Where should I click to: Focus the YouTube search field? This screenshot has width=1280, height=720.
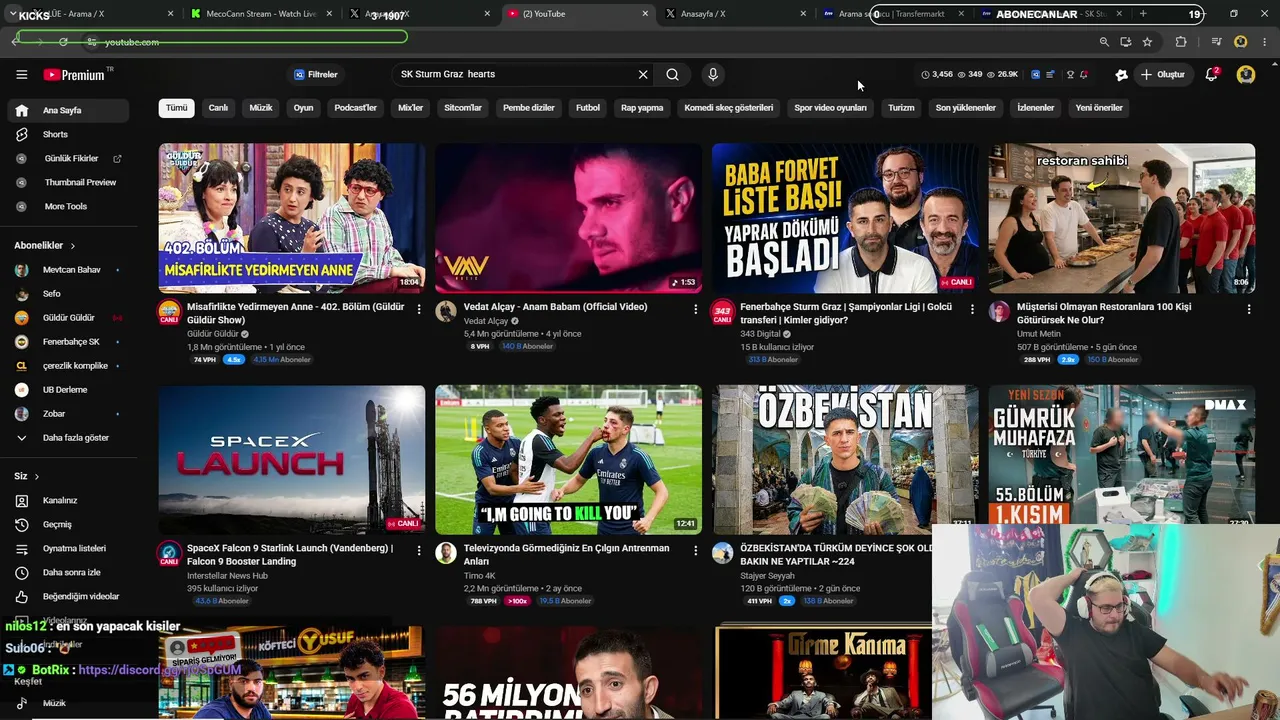tap(515, 74)
